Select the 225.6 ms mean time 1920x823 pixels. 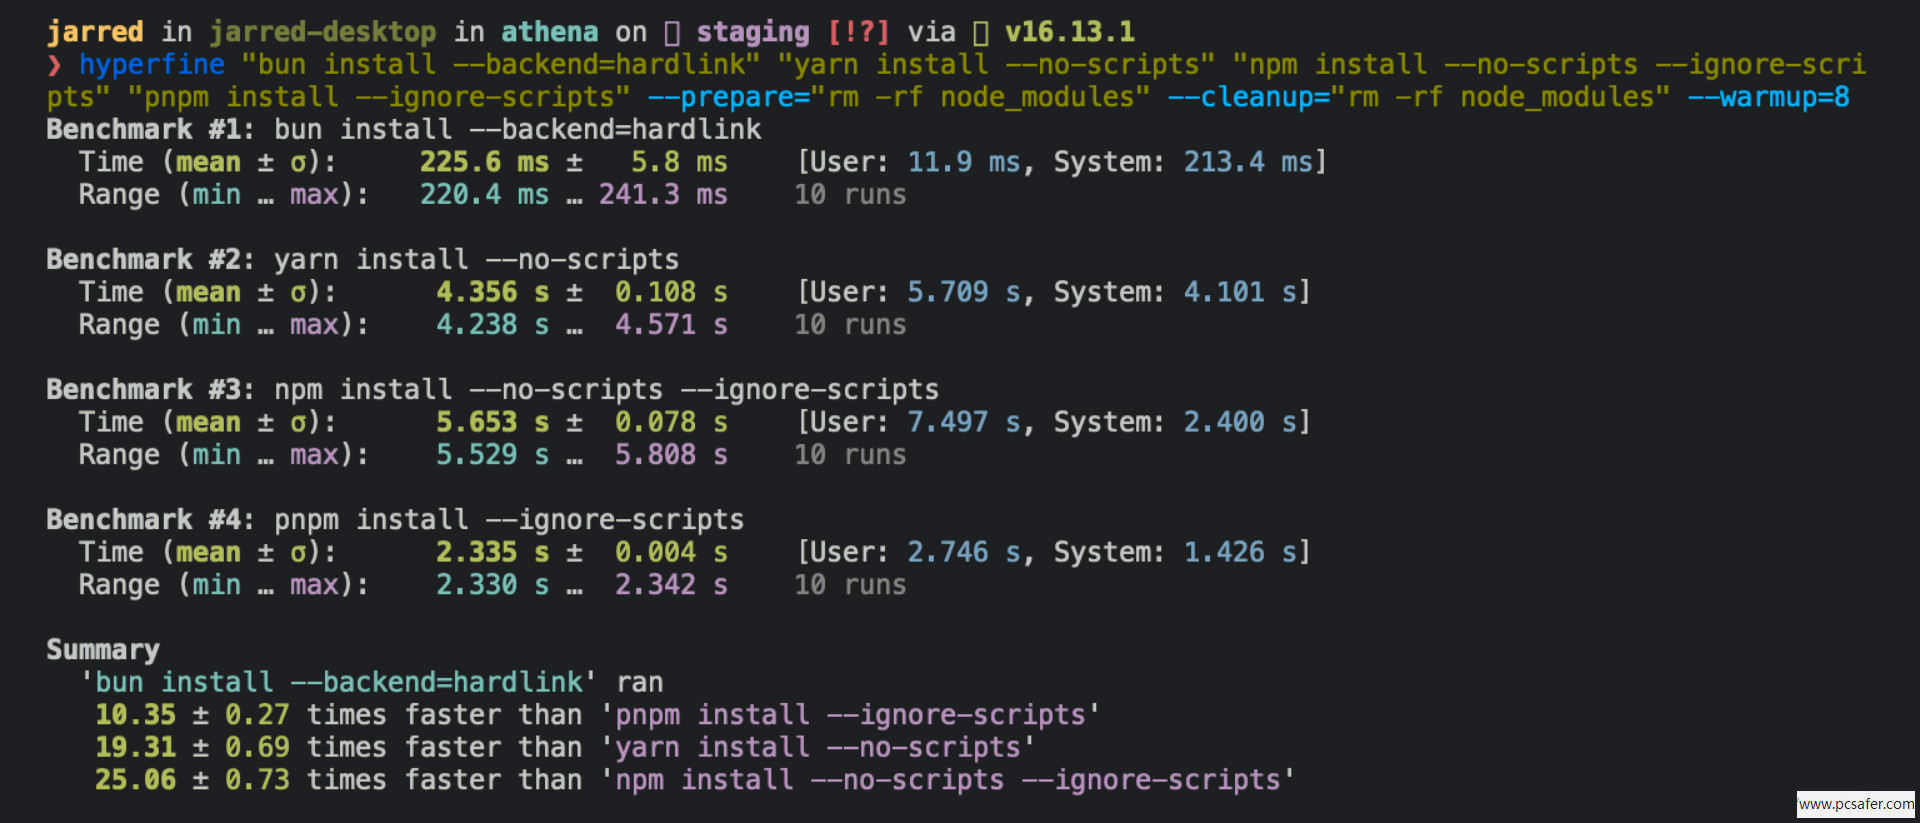483,163
